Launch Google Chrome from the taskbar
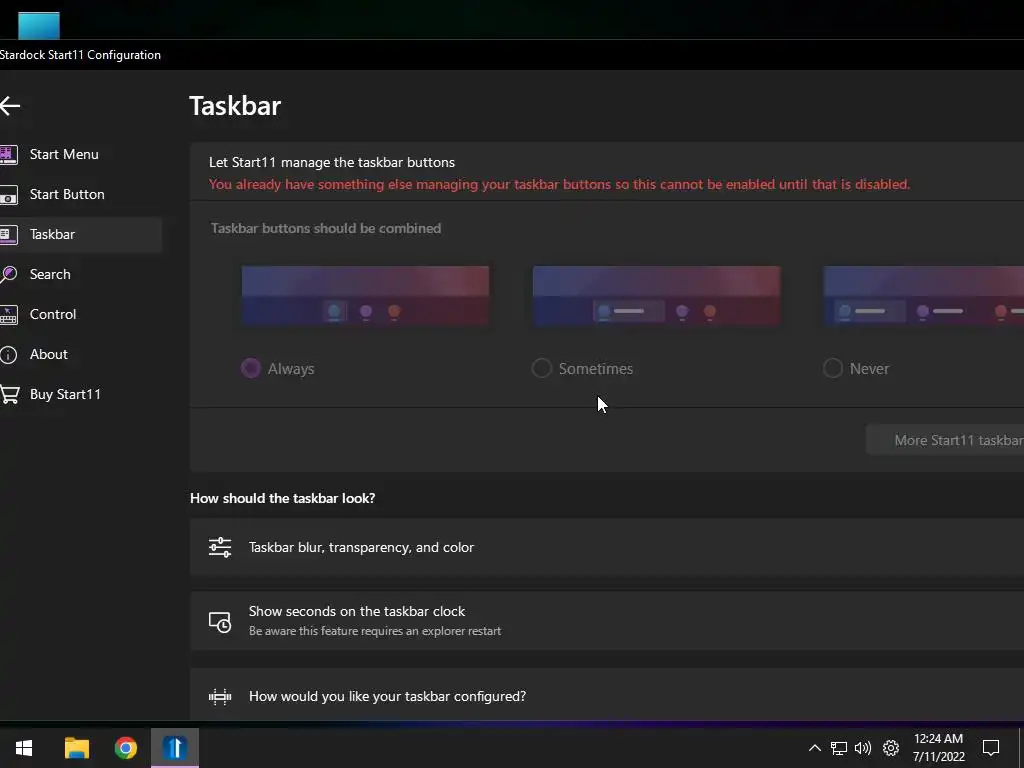The width and height of the screenshot is (1024, 768). [x=125, y=748]
